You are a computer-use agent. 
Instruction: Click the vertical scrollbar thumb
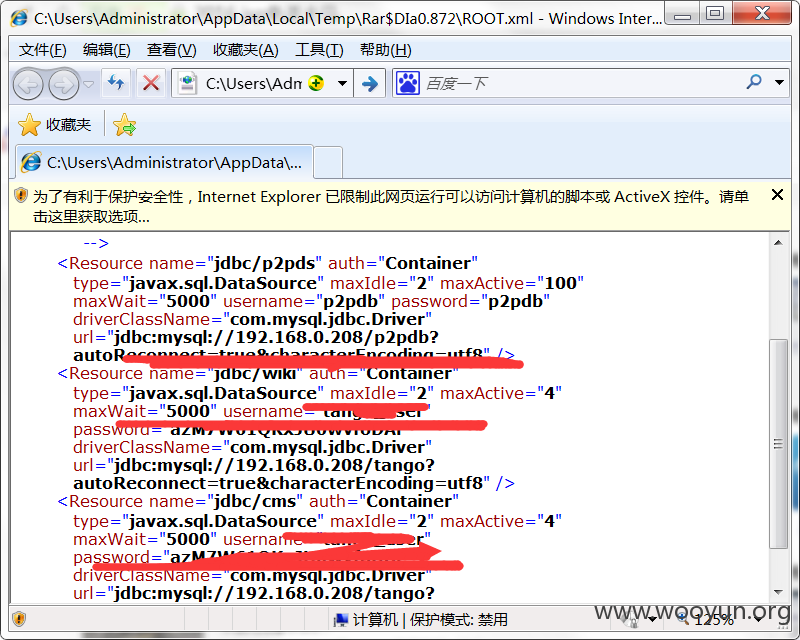pos(778,444)
